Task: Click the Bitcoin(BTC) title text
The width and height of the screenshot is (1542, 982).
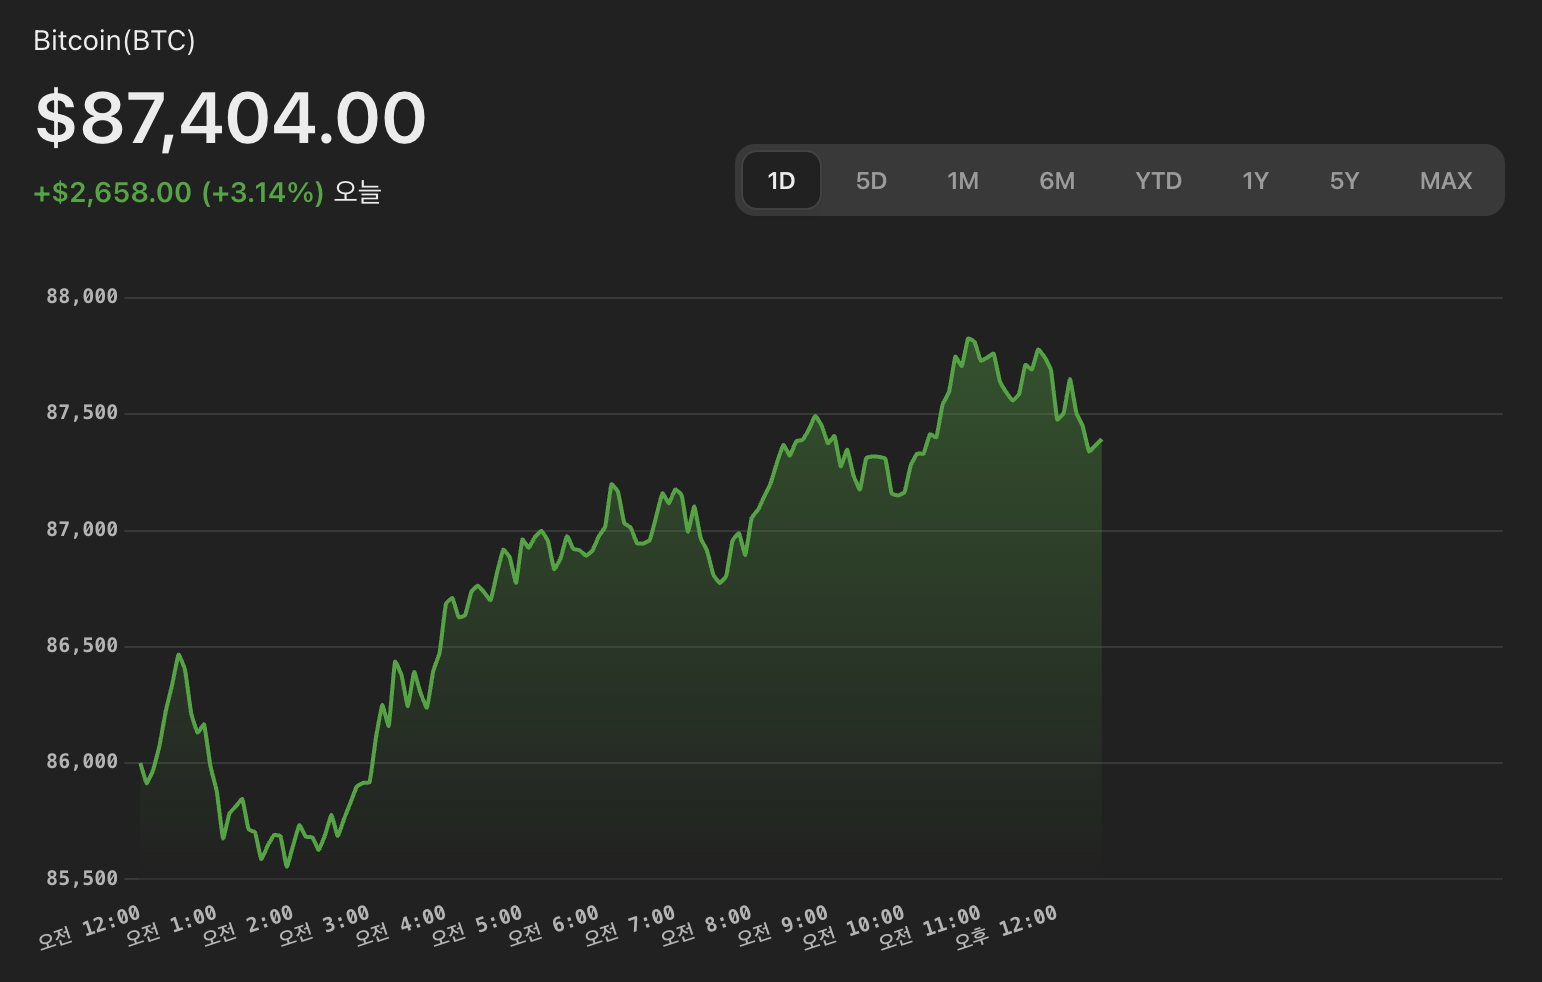Action: (x=114, y=41)
